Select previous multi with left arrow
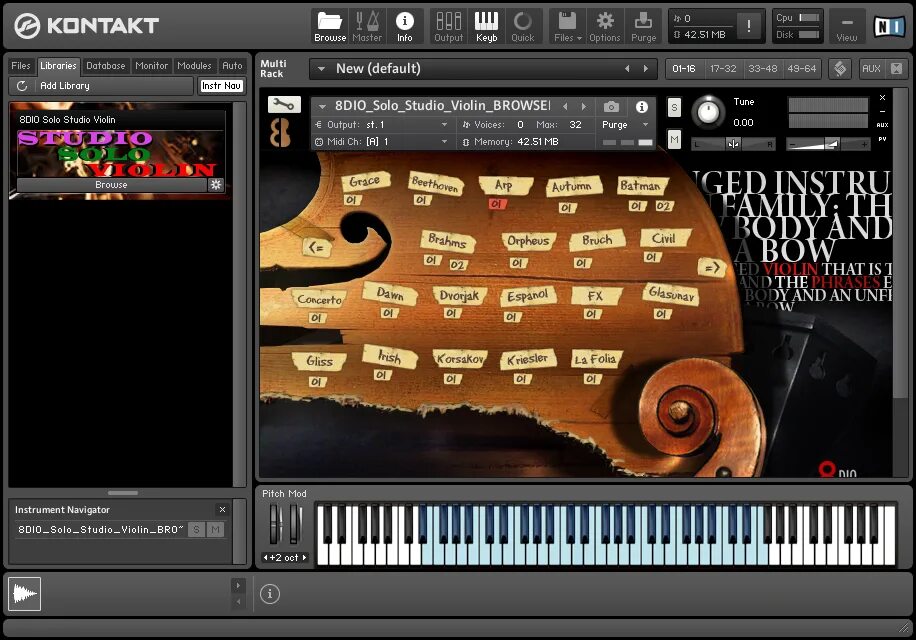This screenshot has width=916, height=640. pos(627,69)
